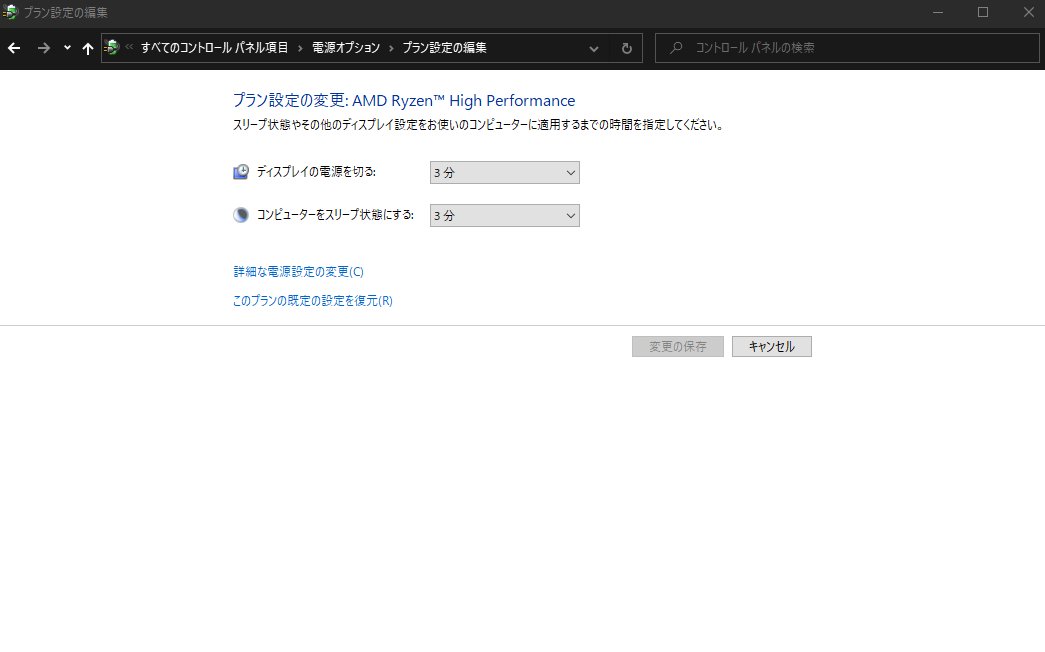The image size is (1045, 652).
Task: Select プラン設定の編集 breadcrumb
Action: (445, 48)
